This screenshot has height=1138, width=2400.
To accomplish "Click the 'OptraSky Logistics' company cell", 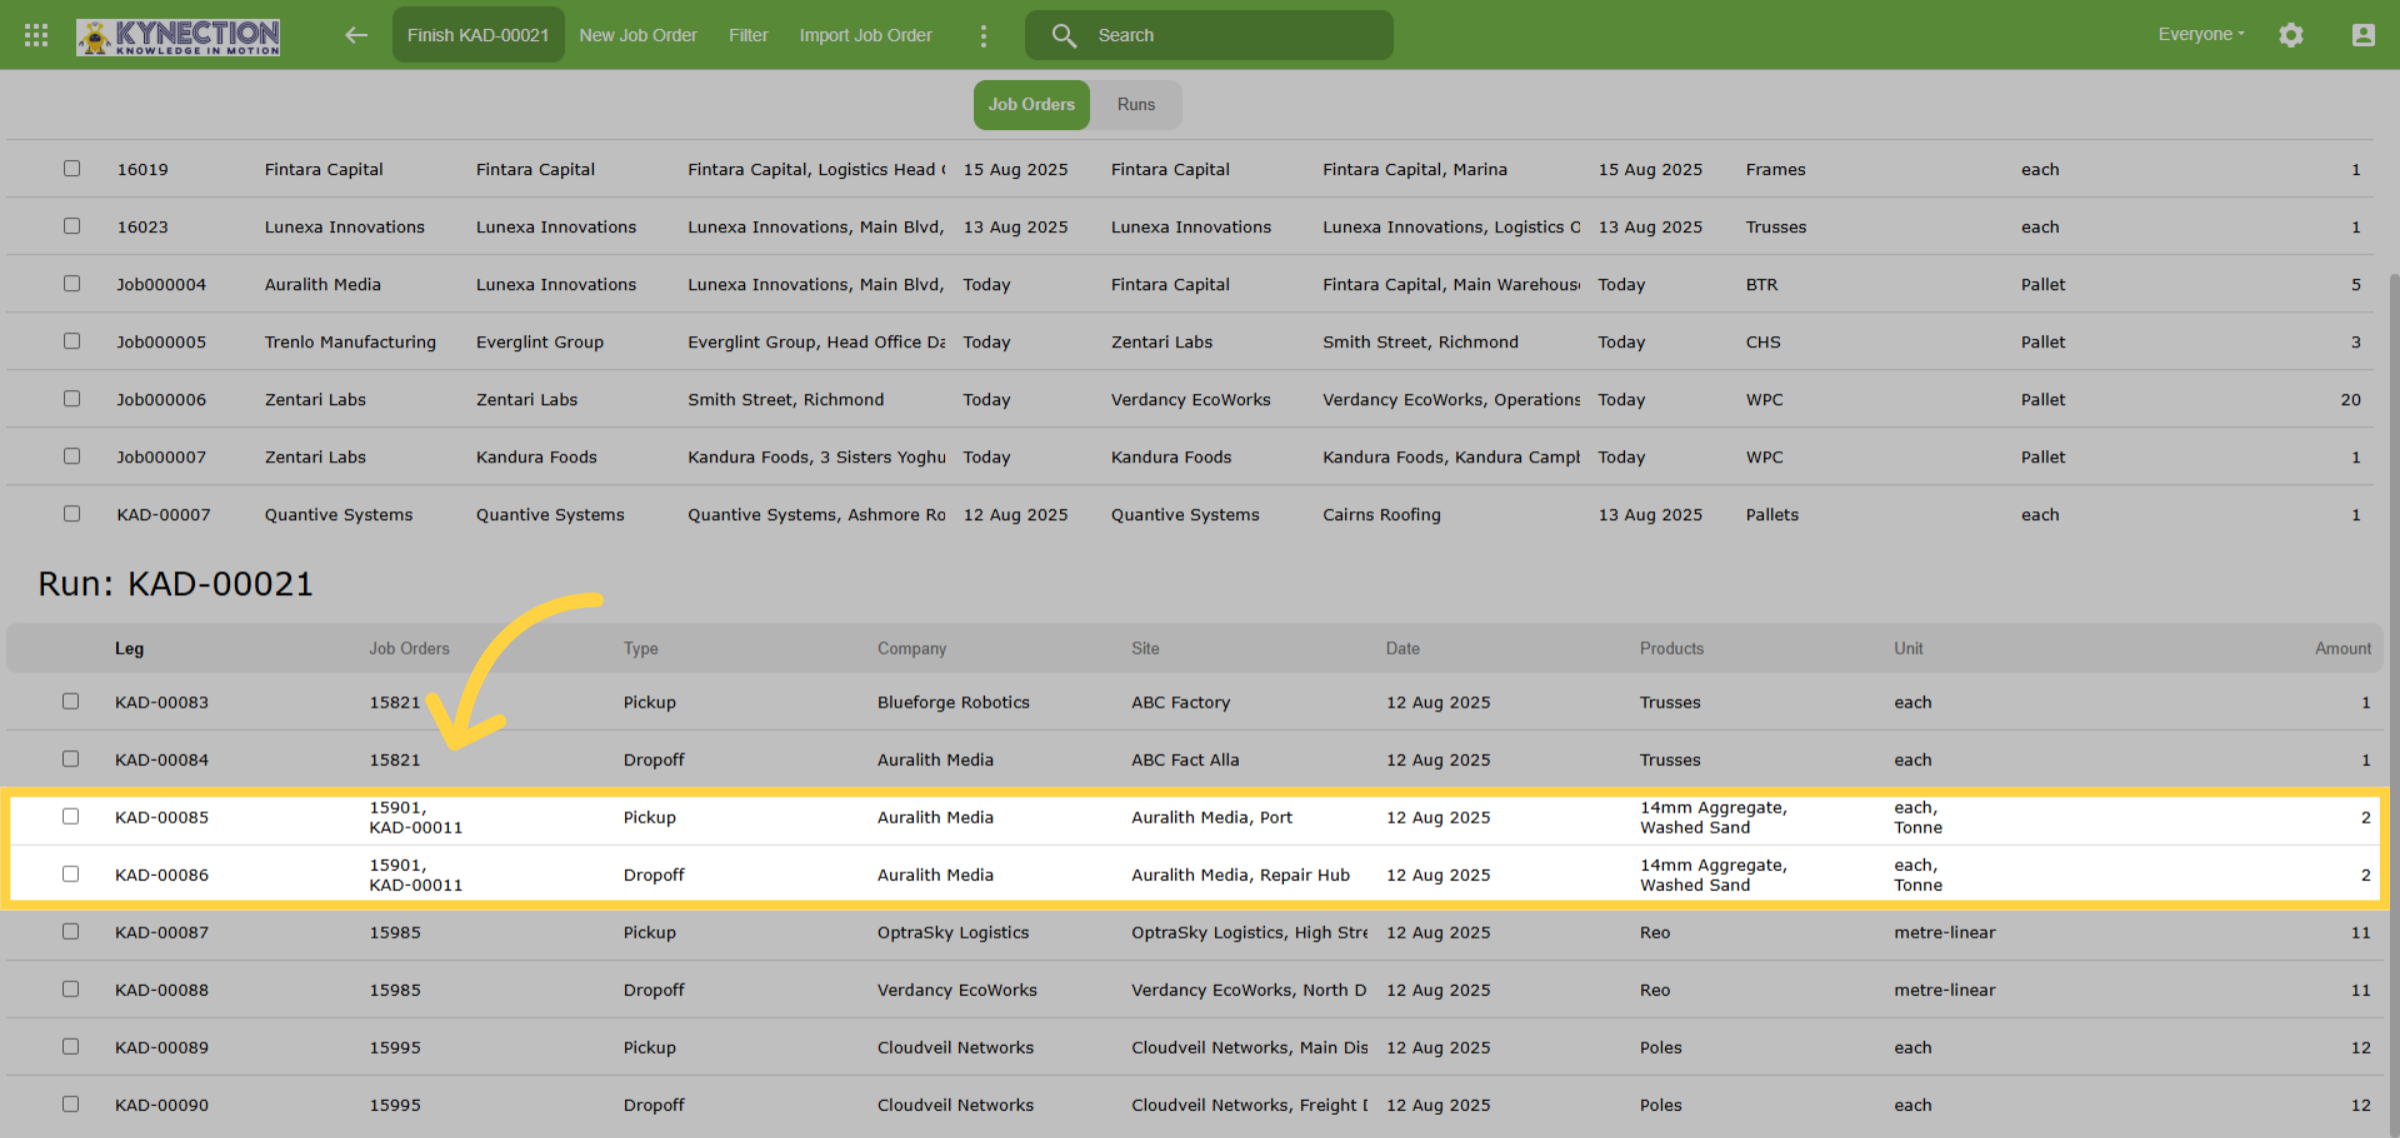I will coord(952,932).
